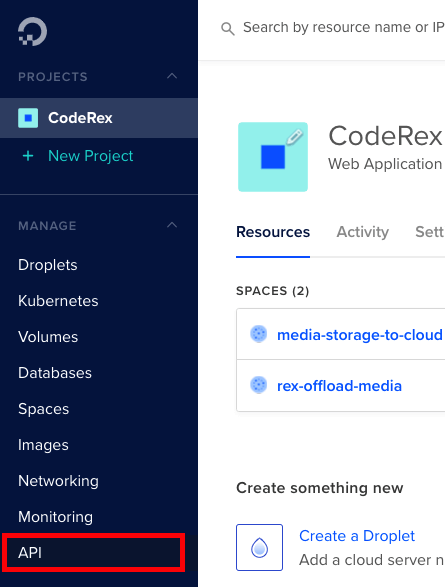Click the SPACES (2) section label

click(272, 291)
